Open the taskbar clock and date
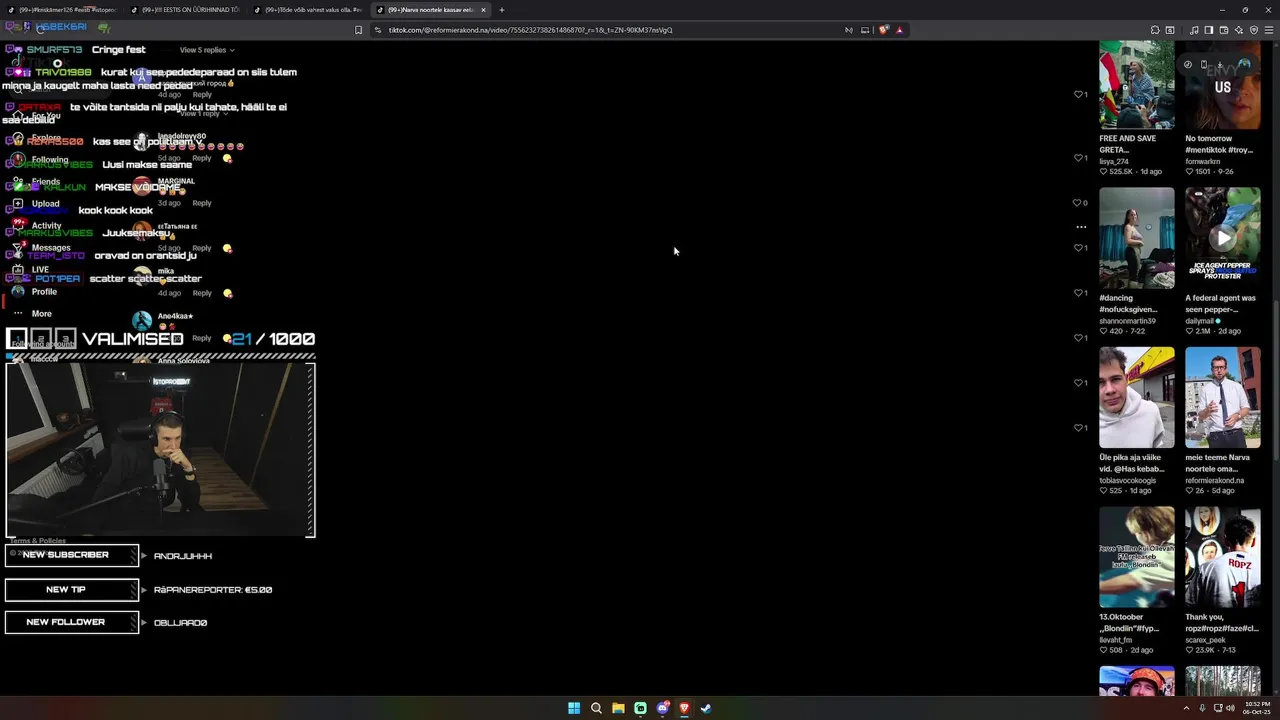 point(1257,708)
